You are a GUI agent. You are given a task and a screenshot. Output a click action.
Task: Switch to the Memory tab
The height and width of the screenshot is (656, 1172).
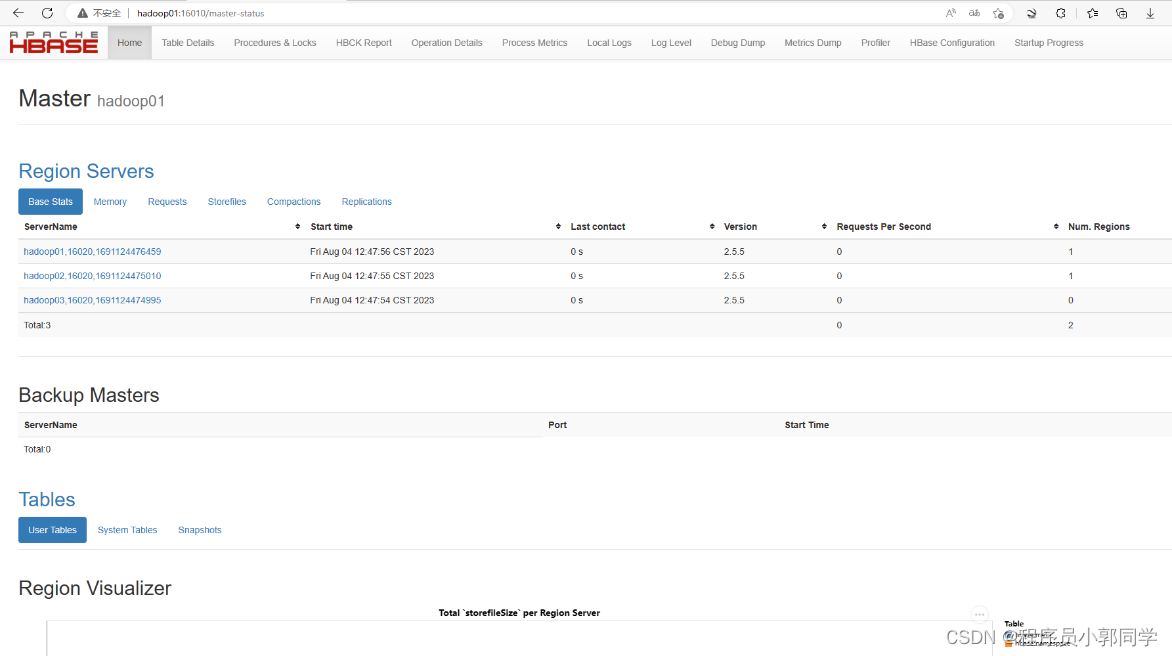tap(110, 202)
